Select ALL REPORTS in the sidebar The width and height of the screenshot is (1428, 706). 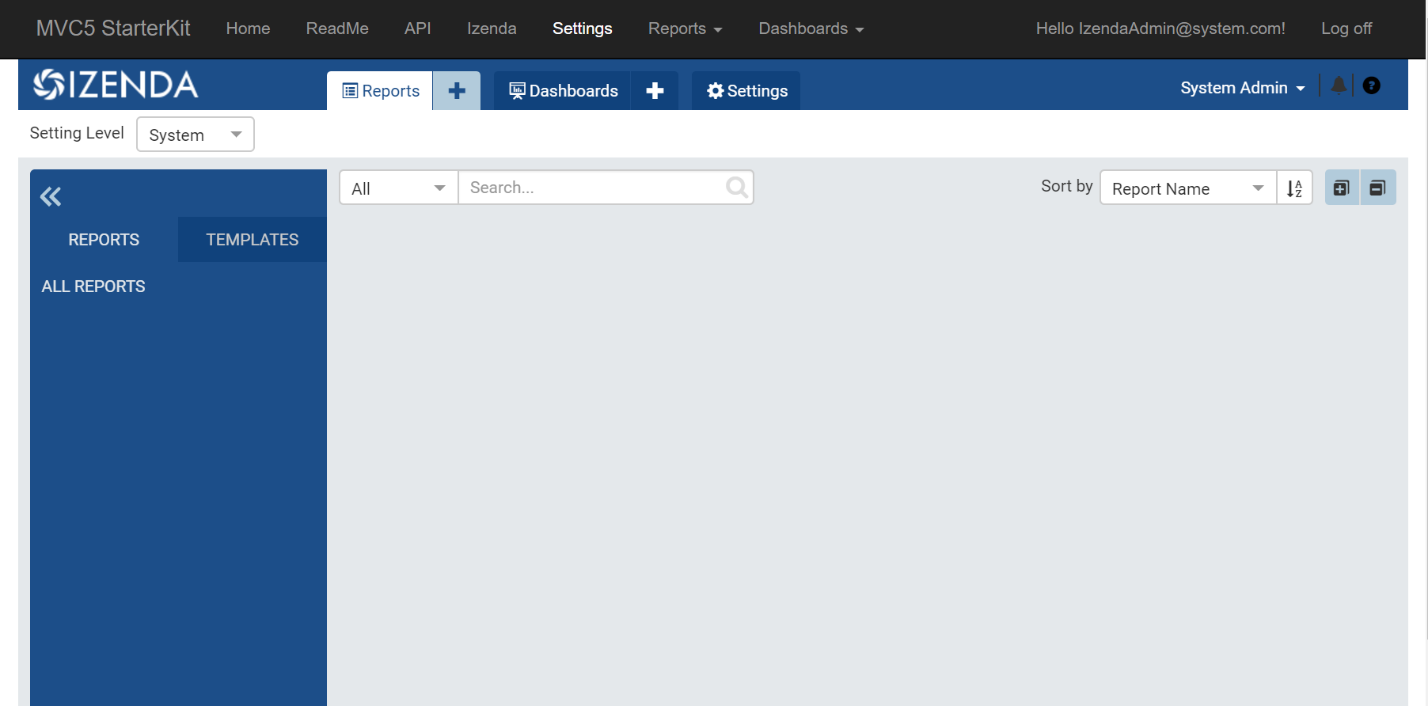tap(94, 286)
